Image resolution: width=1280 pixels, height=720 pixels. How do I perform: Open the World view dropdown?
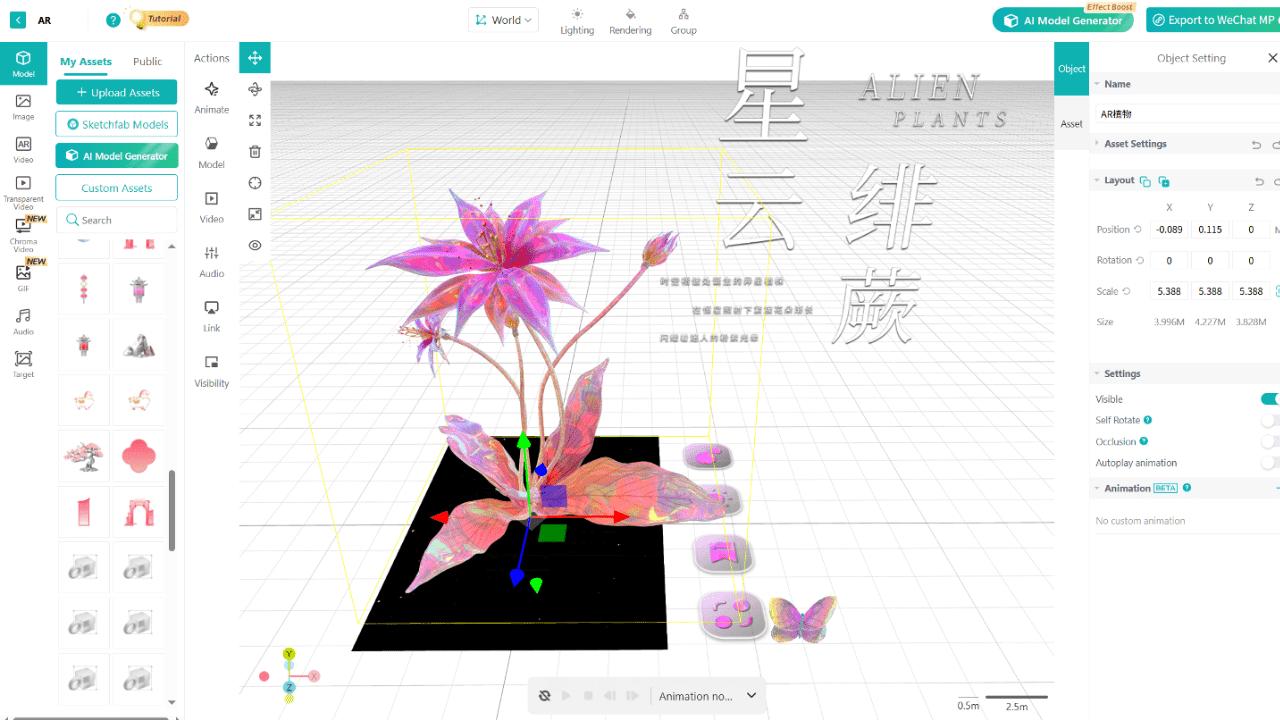pyautogui.click(x=503, y=19)
